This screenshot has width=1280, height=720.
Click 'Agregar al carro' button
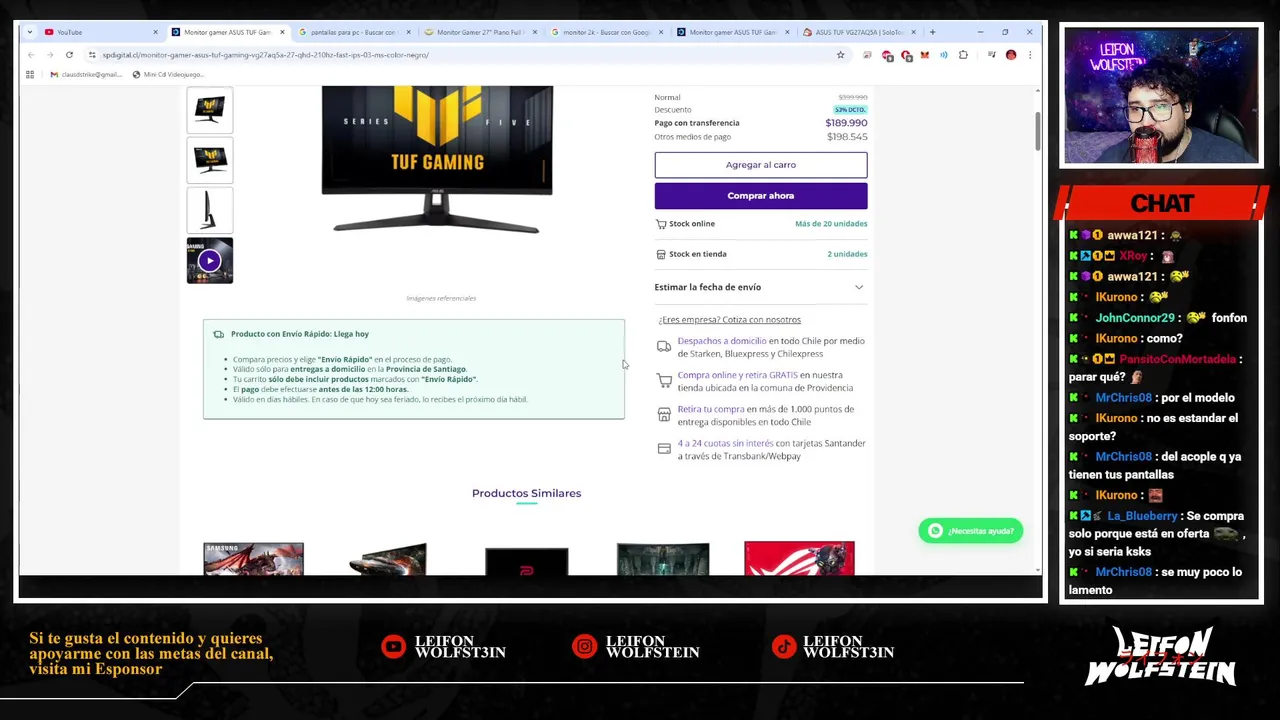(761, 164)
